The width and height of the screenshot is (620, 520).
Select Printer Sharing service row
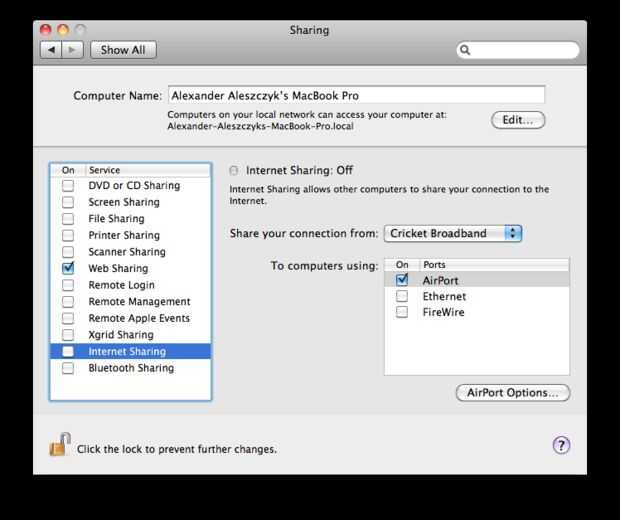pos(130,235)
